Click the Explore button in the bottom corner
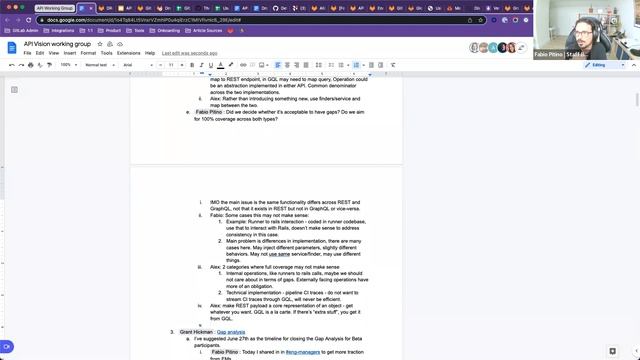Image resolution: width=640 pixels, height=360 pixels. coord(612,351)
